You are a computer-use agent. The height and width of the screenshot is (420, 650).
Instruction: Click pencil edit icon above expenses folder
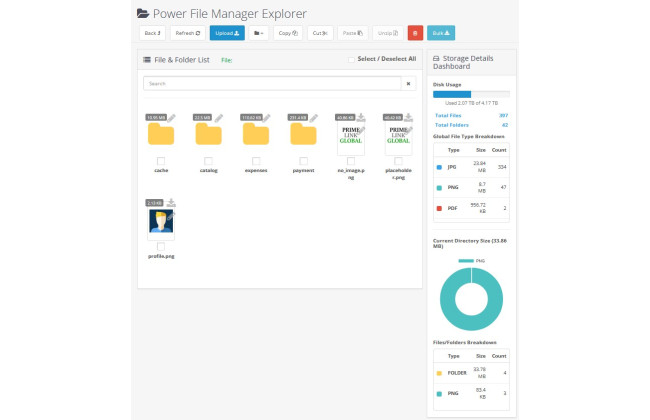267,118
